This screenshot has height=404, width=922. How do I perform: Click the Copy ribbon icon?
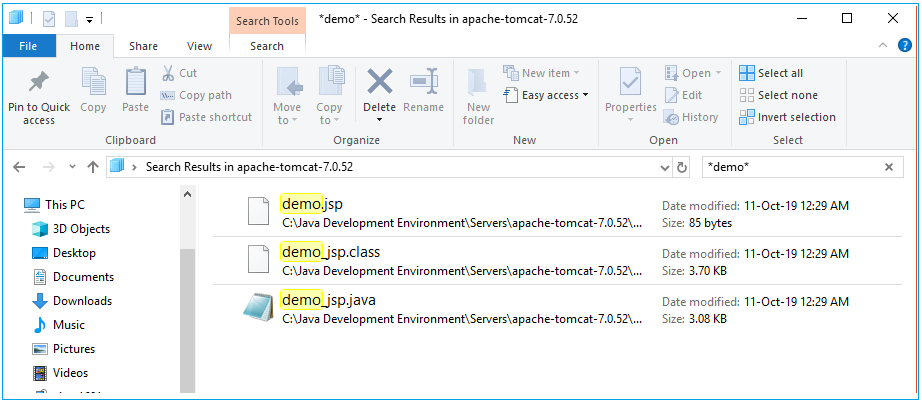(x=93, y=82)
